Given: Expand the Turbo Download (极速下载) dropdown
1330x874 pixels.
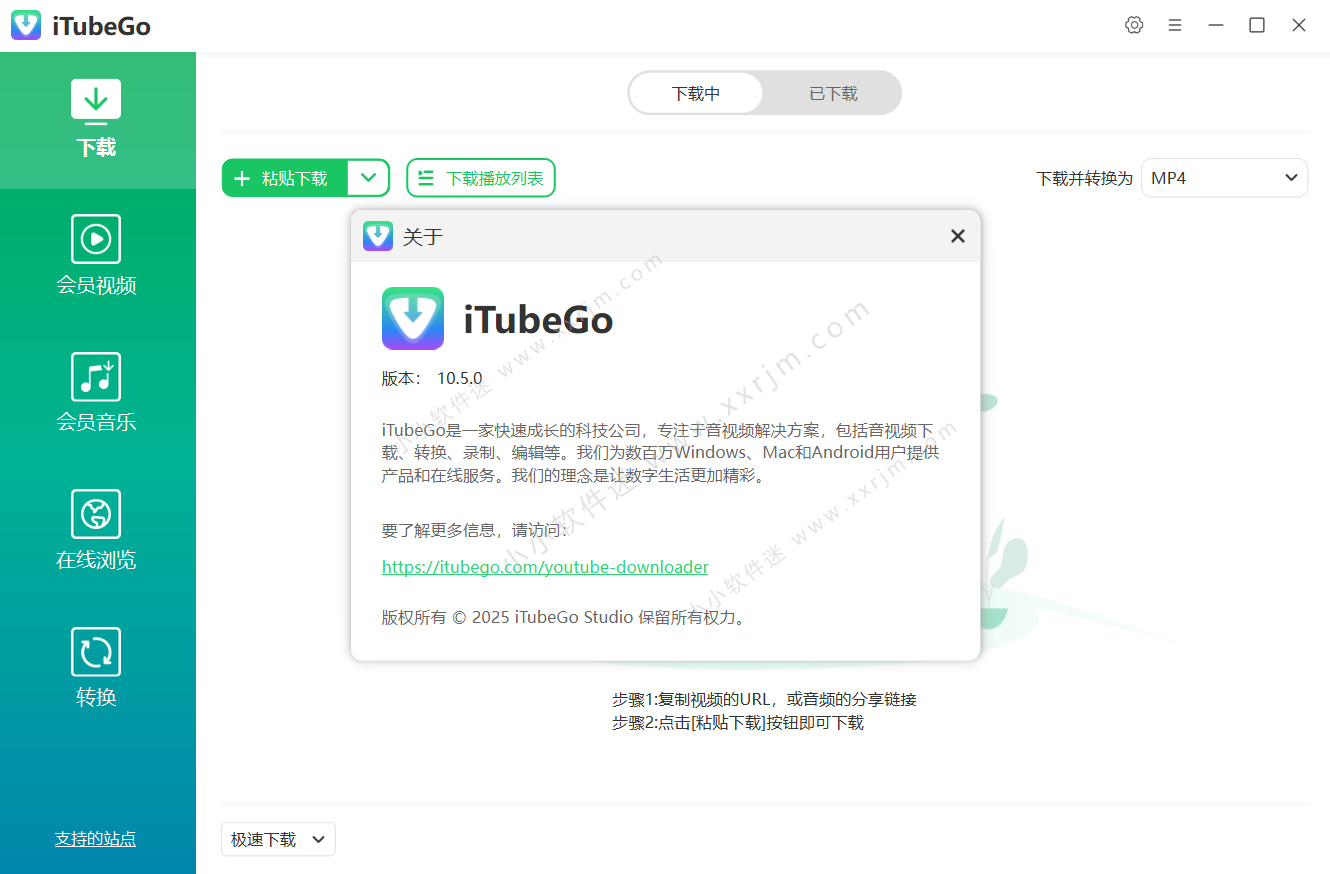Looking at the screenshot, I should tap(278, 840).
